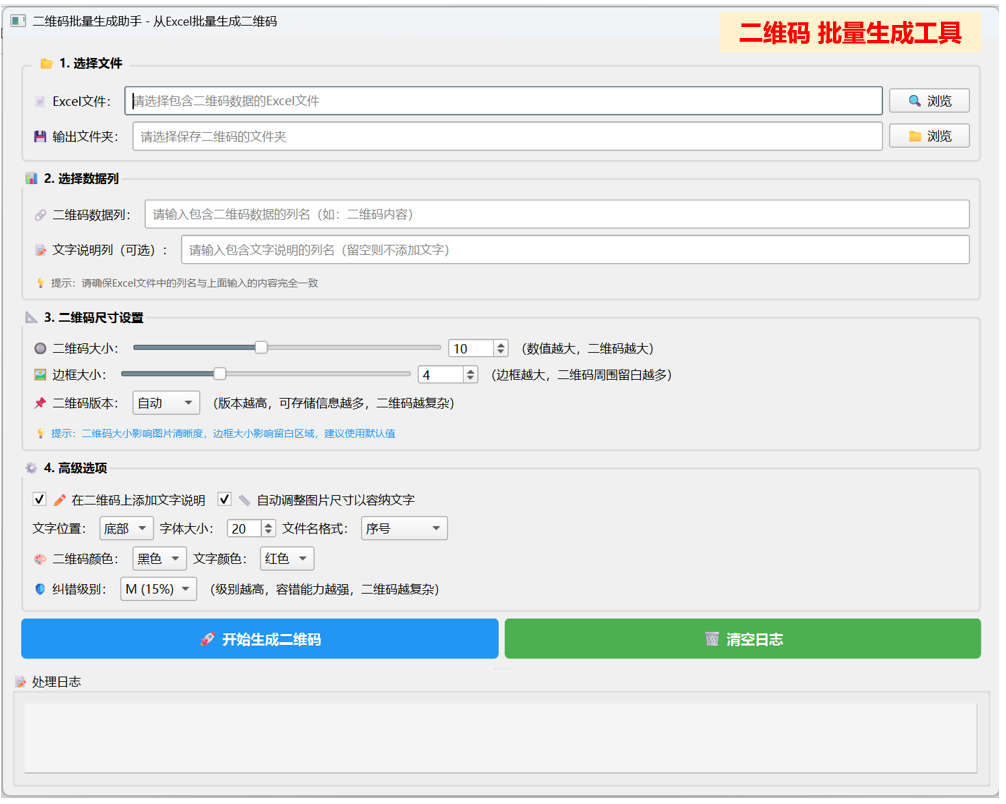Click the chart icon beside 选择数据列 heading
Screen dimensions: 1006x804
click(31, 178)
